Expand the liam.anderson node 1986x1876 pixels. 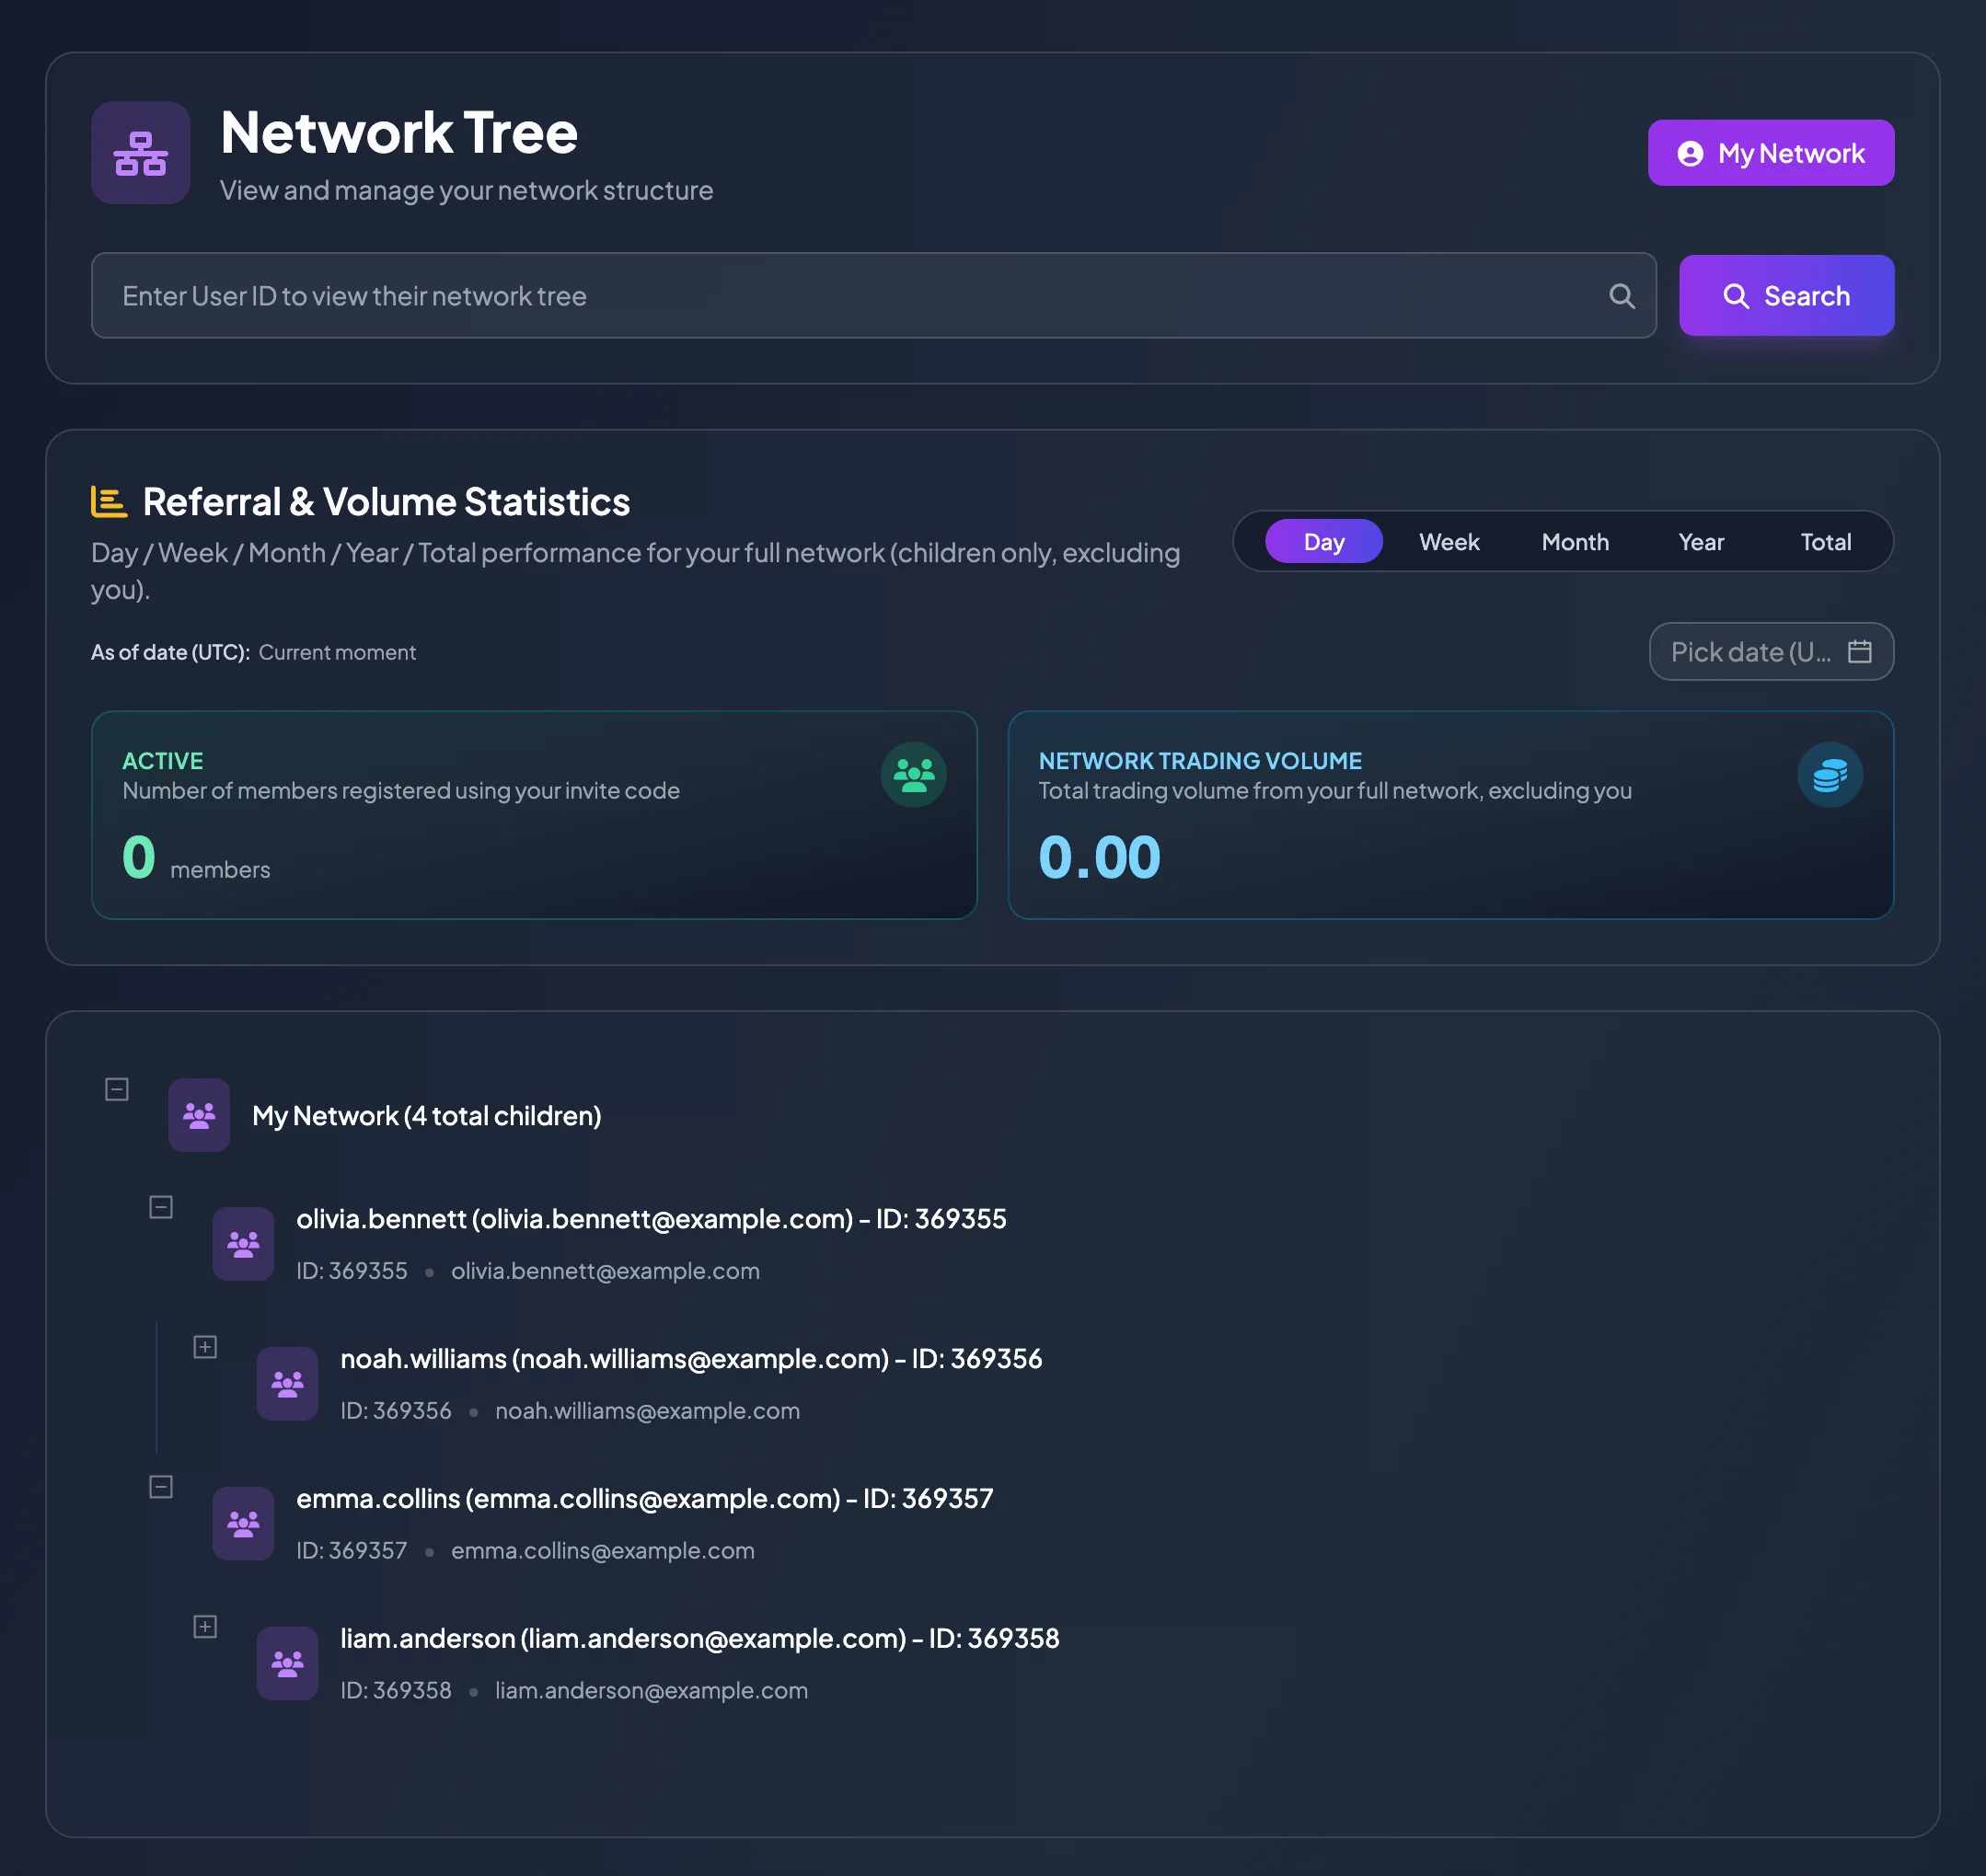click(205, 1627)
